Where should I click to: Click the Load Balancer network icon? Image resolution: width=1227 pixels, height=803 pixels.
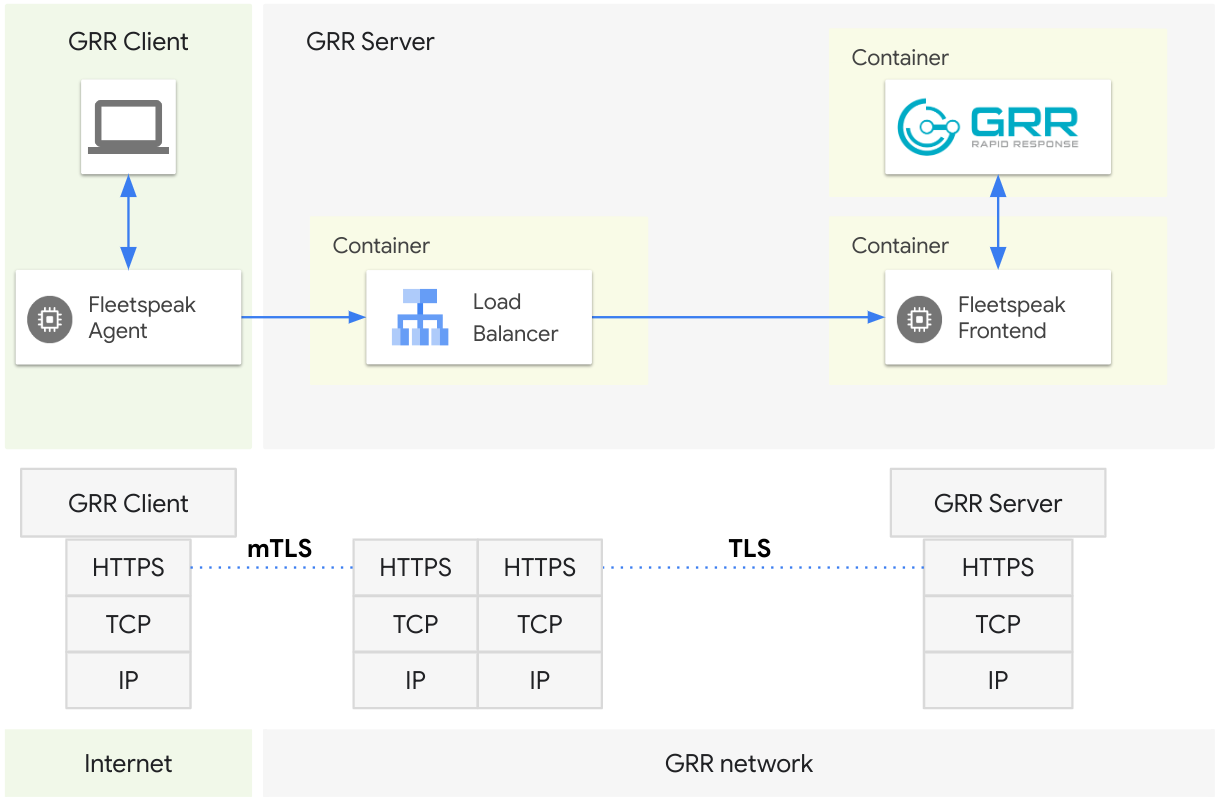pyautogui.click(x=419, y=317)
